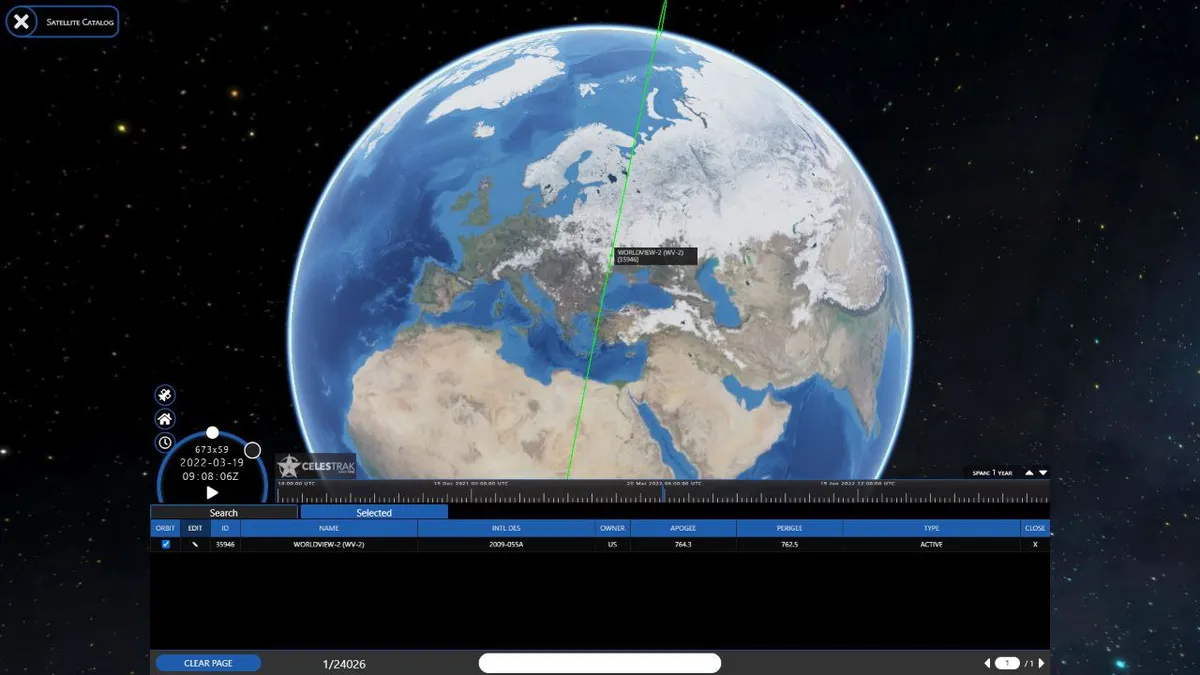Image resolution: width=1200 pixels, height=675 pixels.
Task: Click the dark circle handle on the dial ring
Action: coord(253,450)
